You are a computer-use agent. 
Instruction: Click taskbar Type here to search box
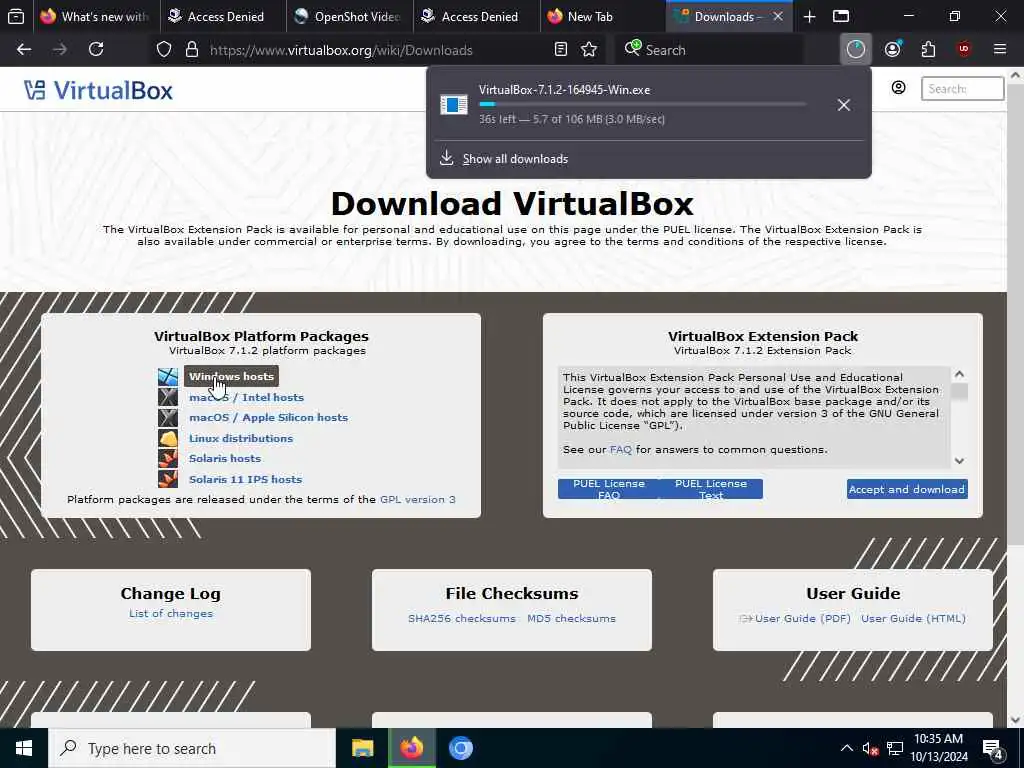[192, 748]
